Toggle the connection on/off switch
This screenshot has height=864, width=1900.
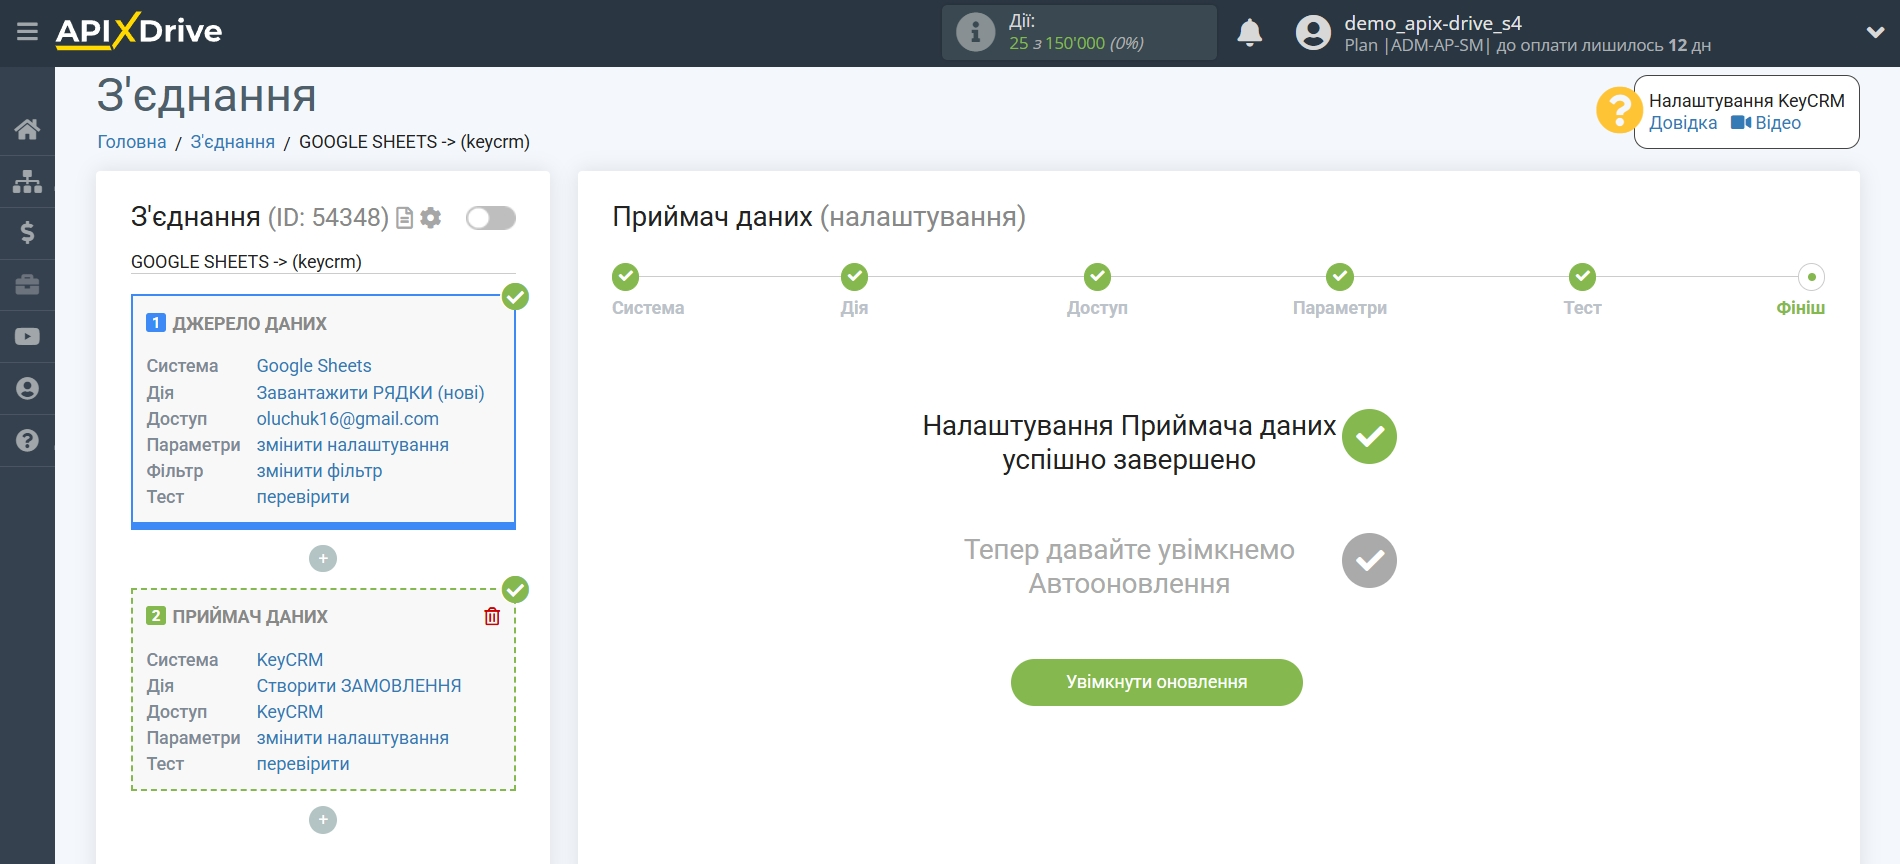click(x=491, y=218)
